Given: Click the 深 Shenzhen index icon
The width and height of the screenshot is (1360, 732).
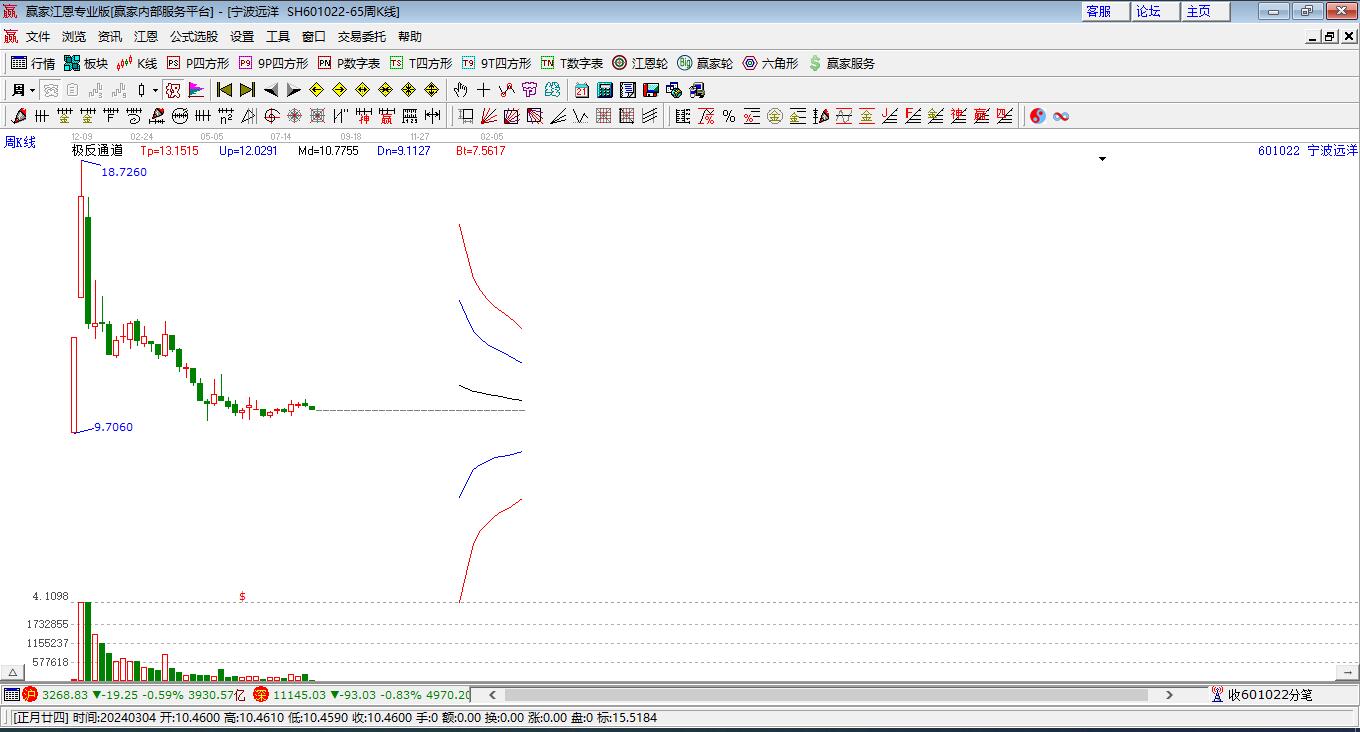Looking at the screenshot, I should coord(261,694).
